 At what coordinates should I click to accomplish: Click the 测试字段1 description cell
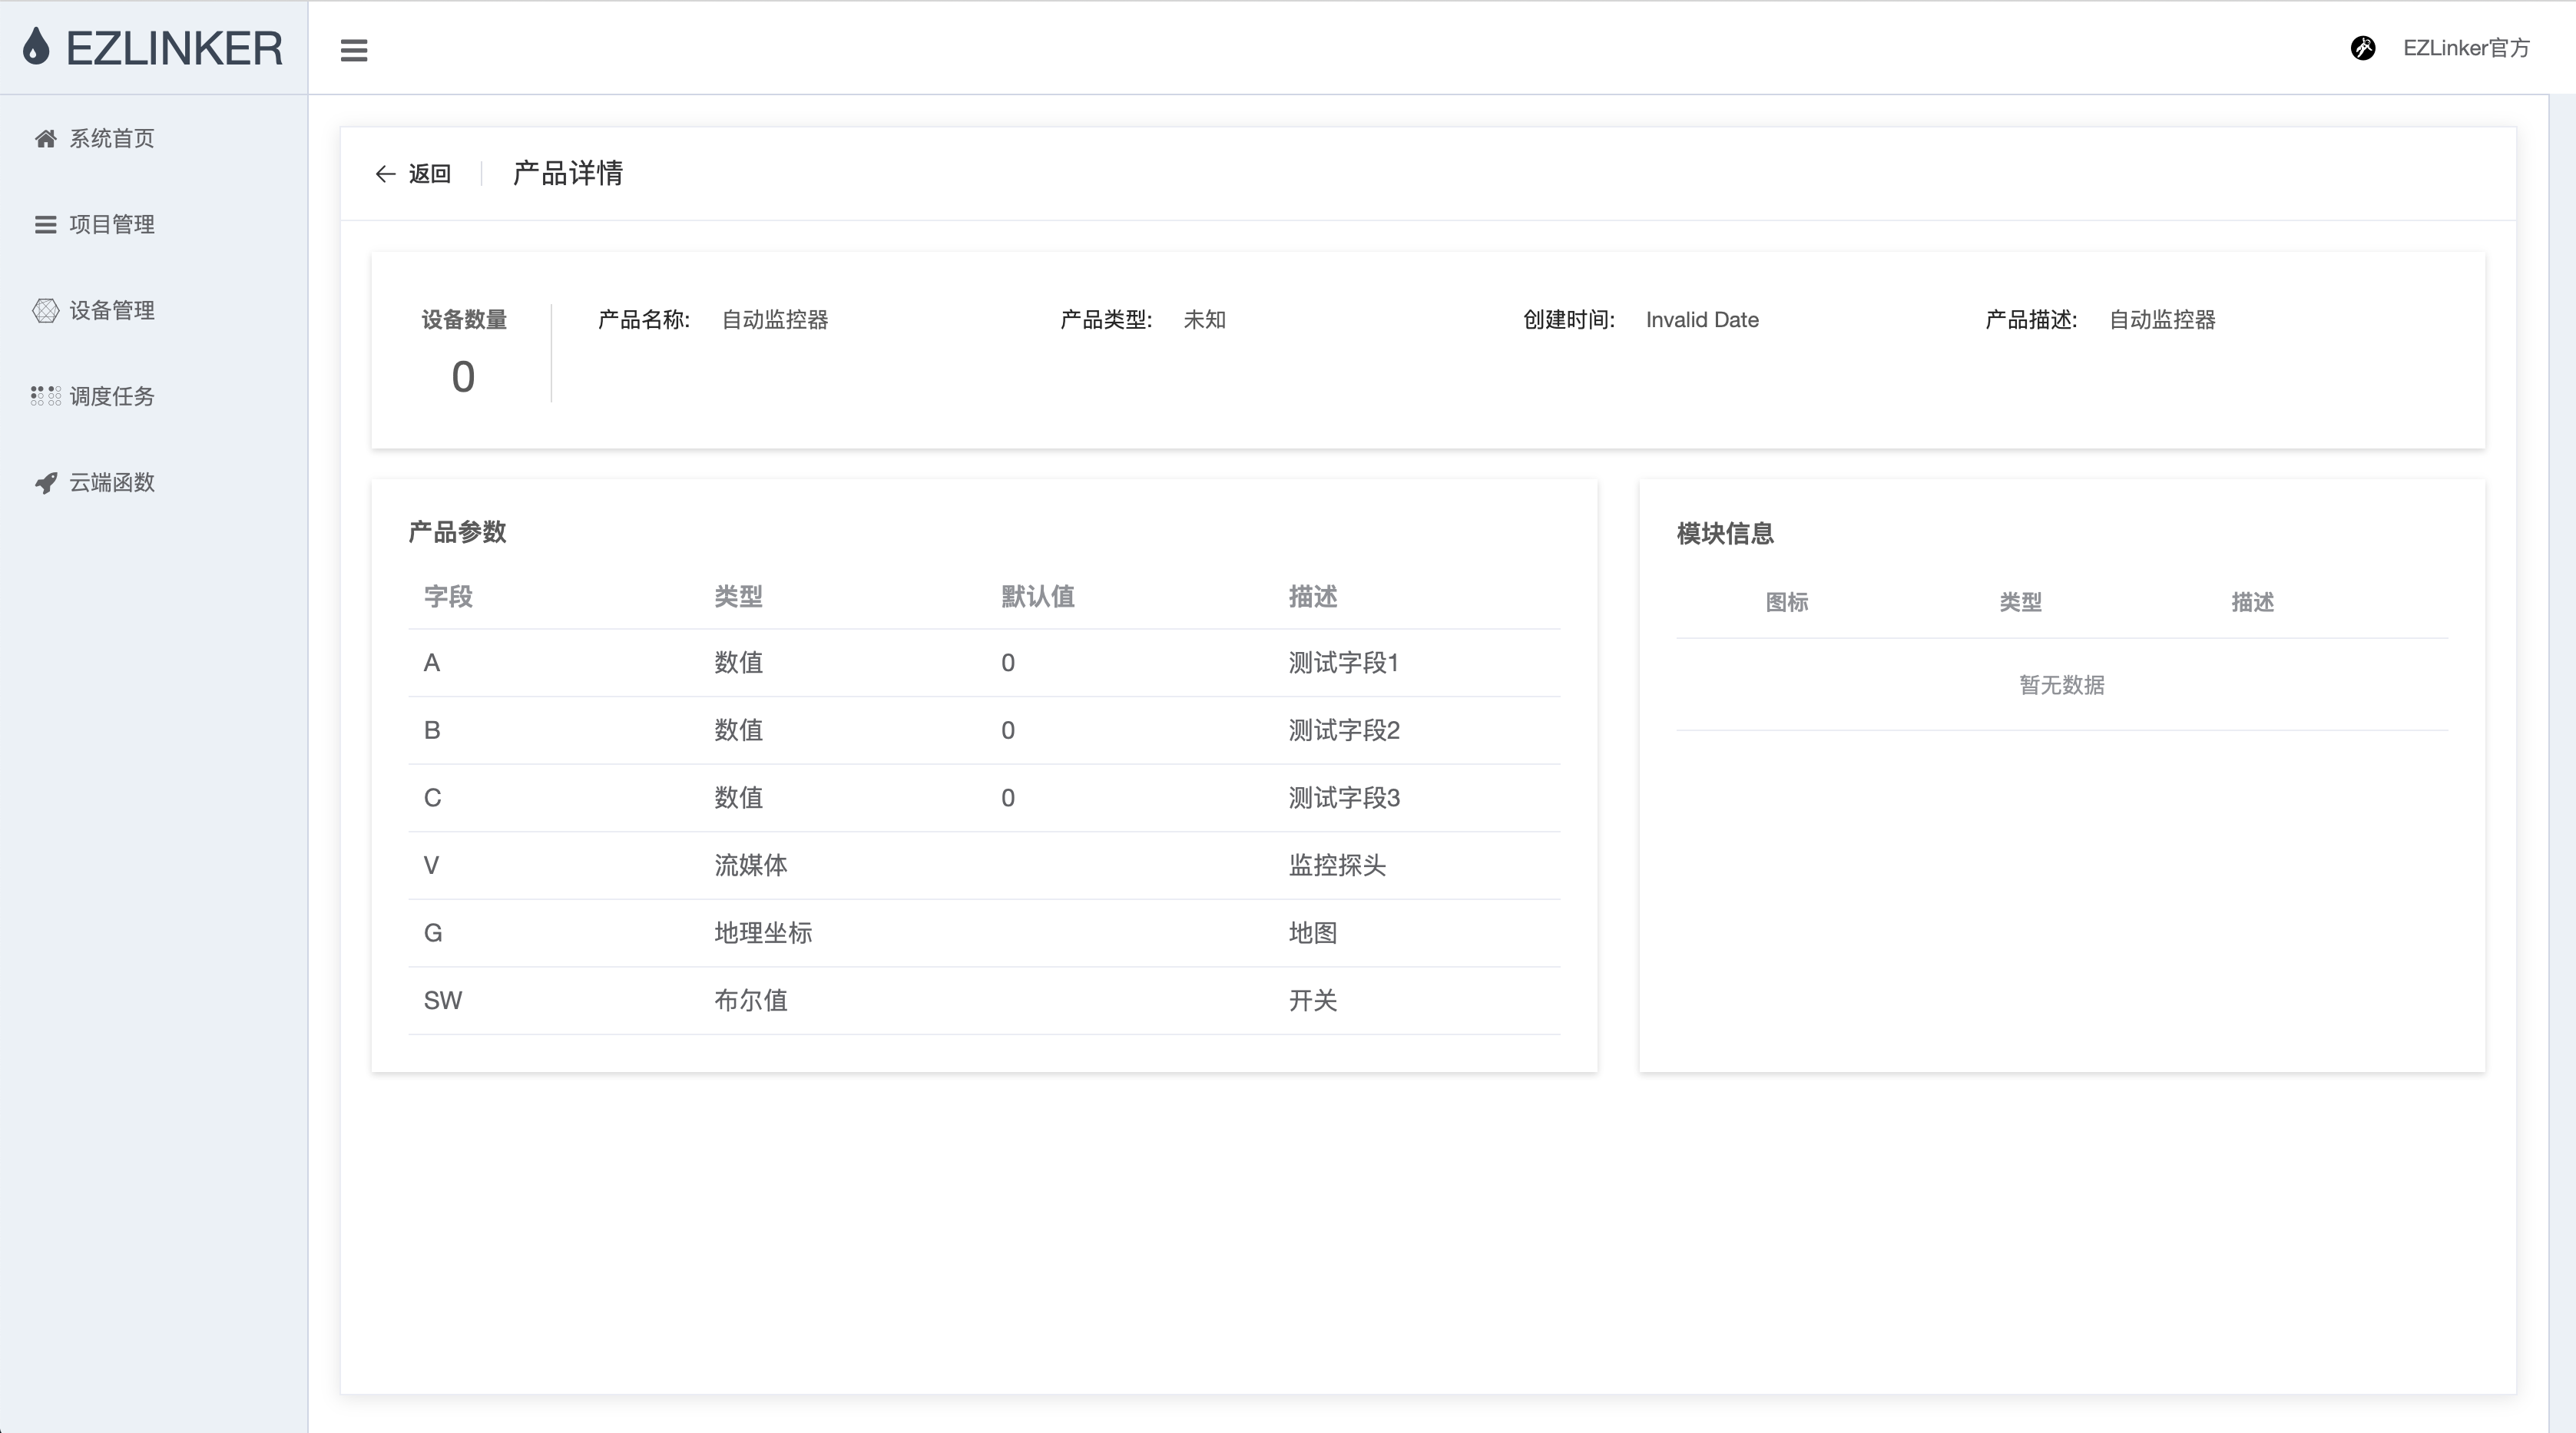click(x=1343, y=663)
